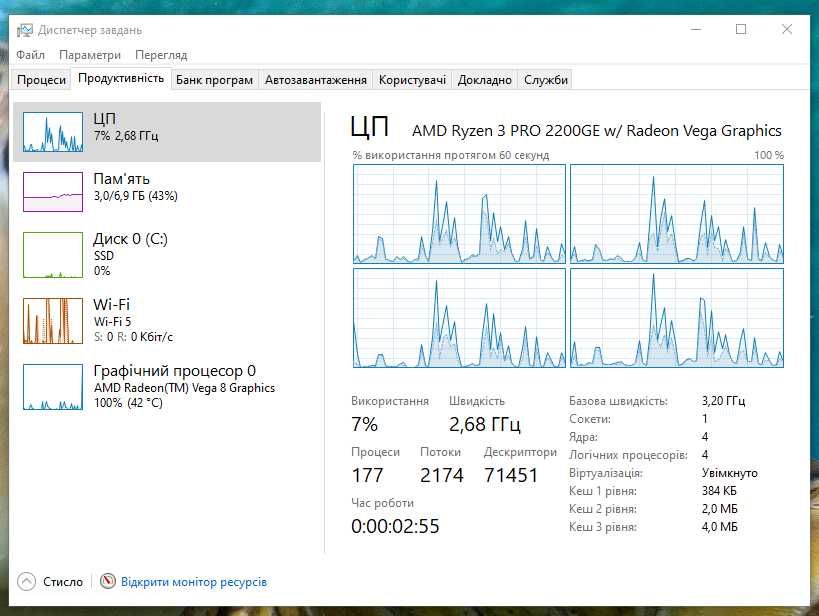Click the top-left CPU core graph

[x=459, y=214]
